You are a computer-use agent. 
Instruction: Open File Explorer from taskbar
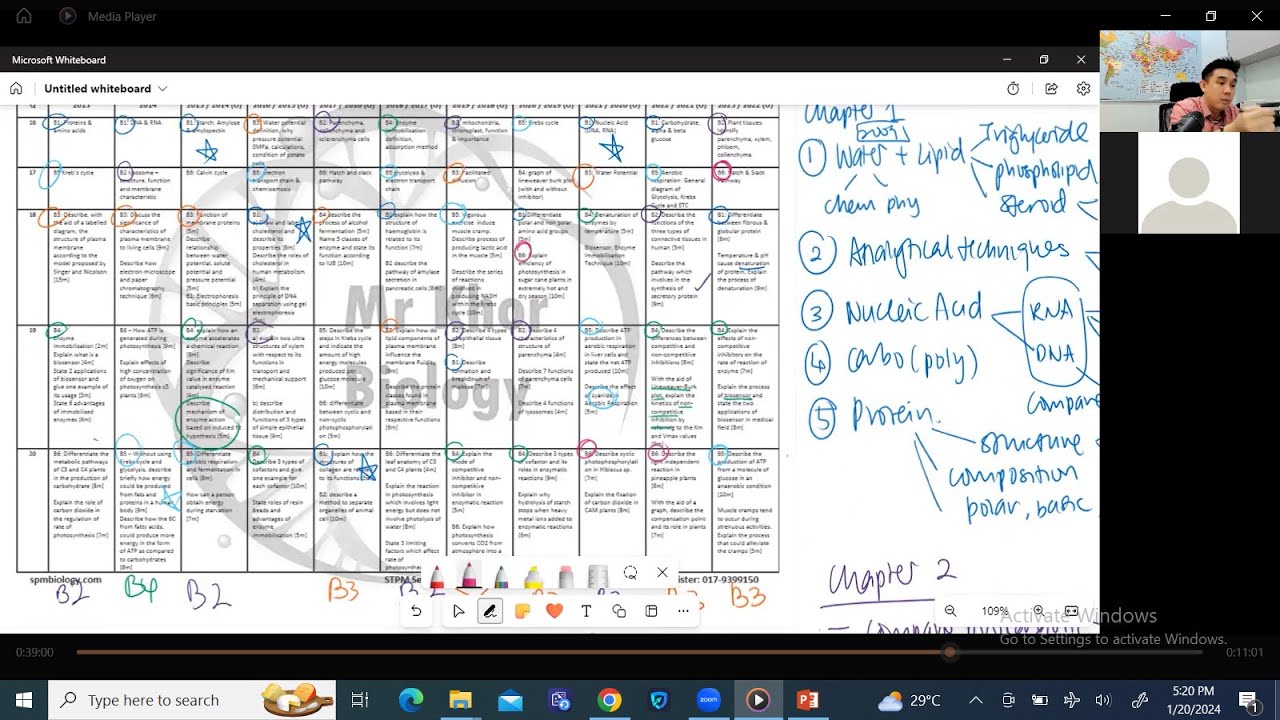(460, 700)
